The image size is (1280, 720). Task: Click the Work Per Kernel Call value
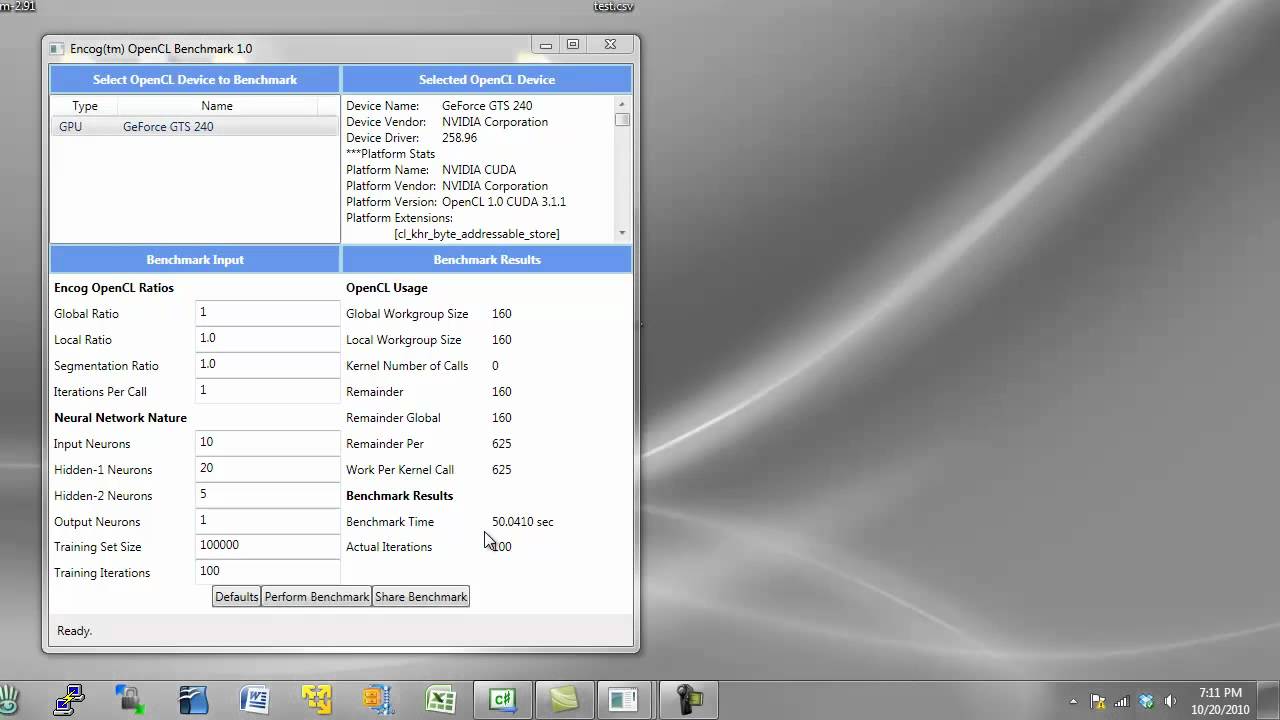point(501,470)
